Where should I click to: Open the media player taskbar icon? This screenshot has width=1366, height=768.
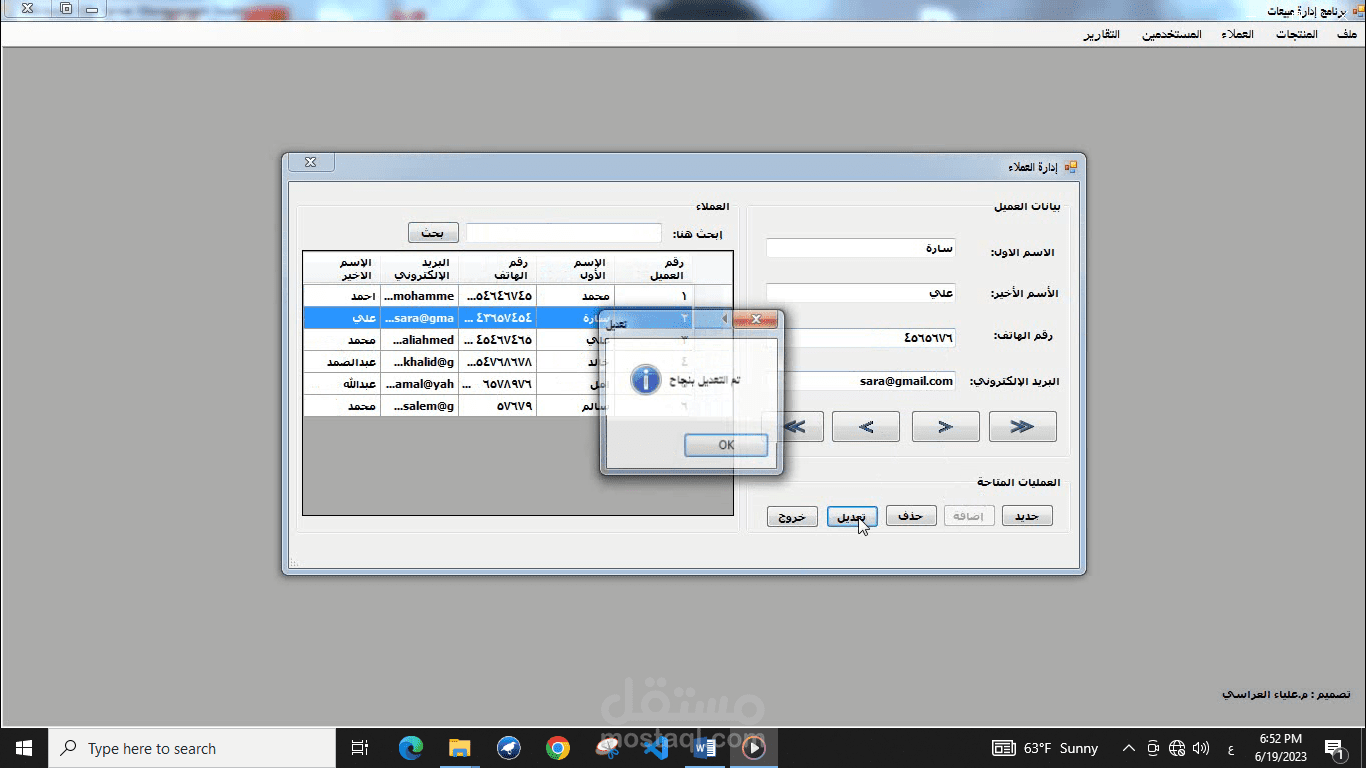[x=754, y=748]
